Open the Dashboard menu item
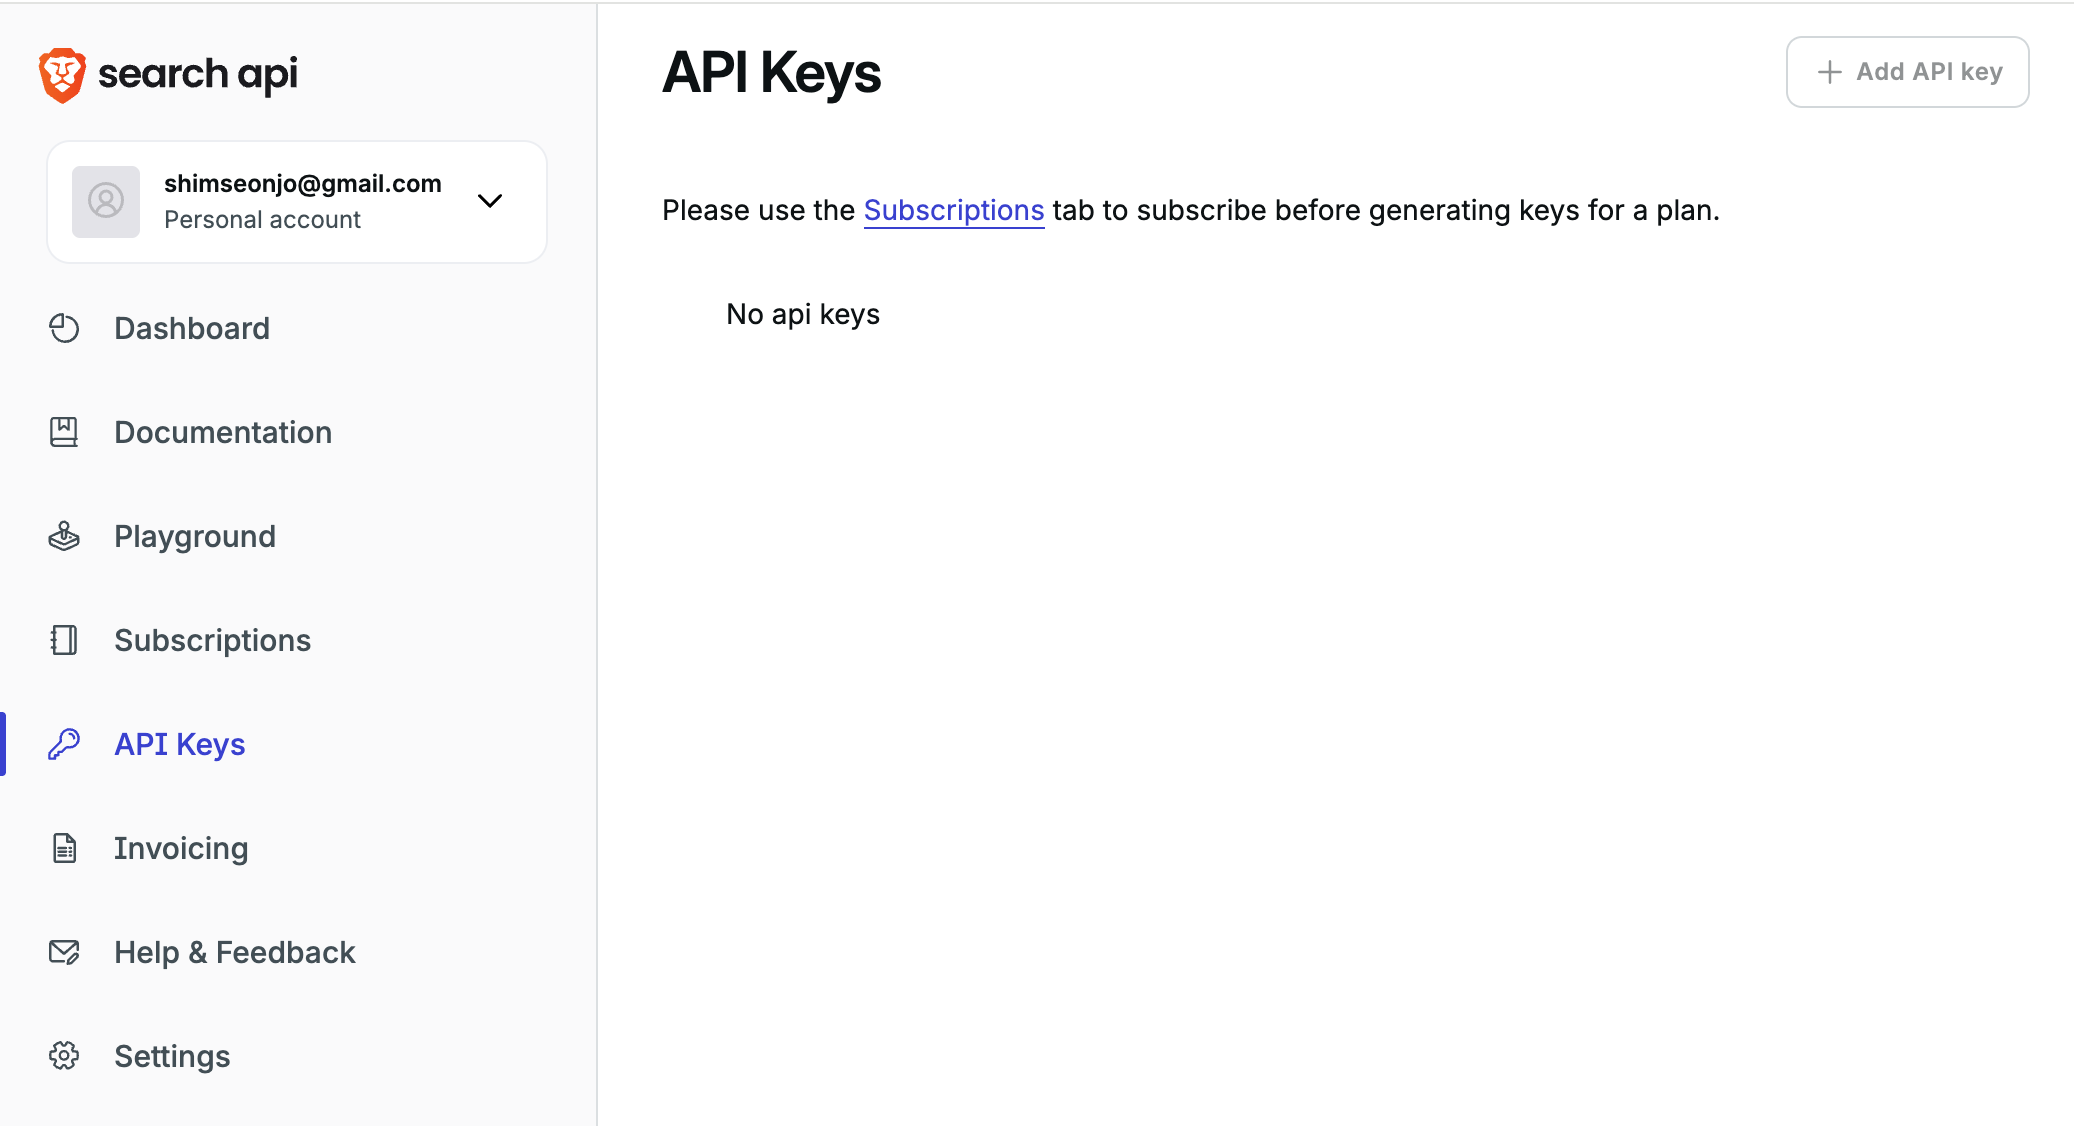The height and width of the screenshot is (1126, 2074). click(192, 328)
